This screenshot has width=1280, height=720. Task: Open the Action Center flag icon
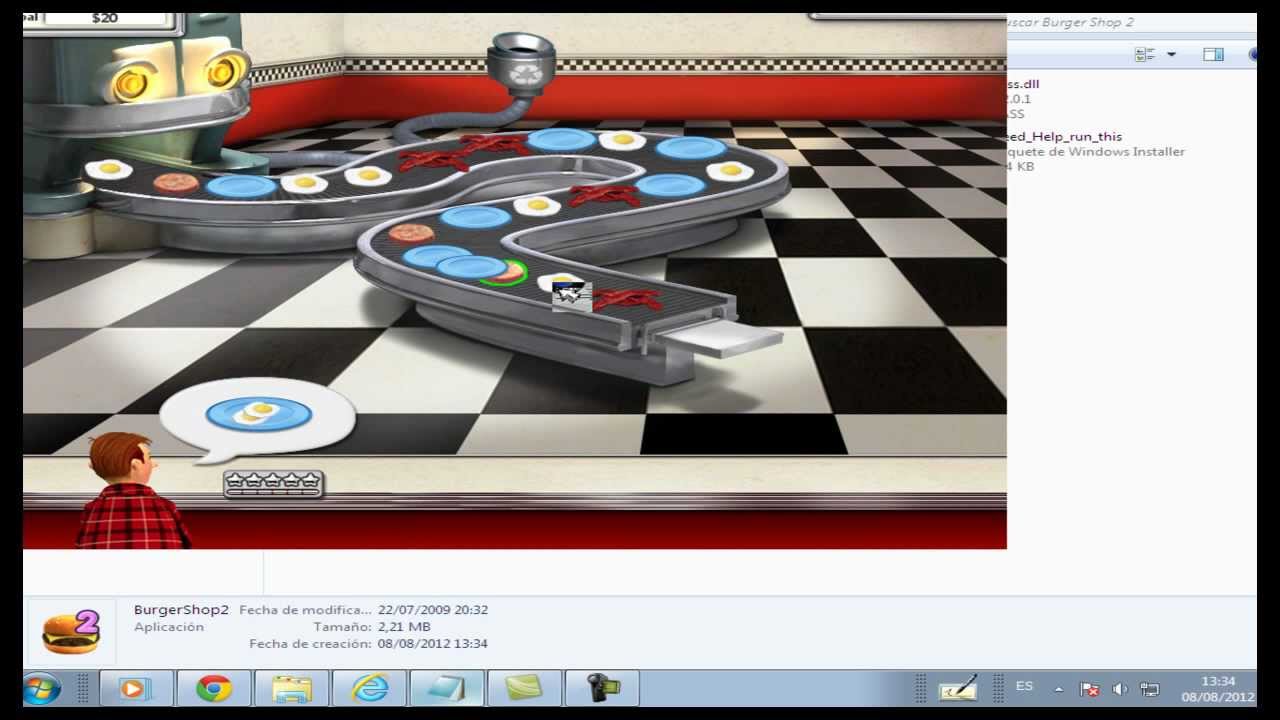pos(1090,689)
